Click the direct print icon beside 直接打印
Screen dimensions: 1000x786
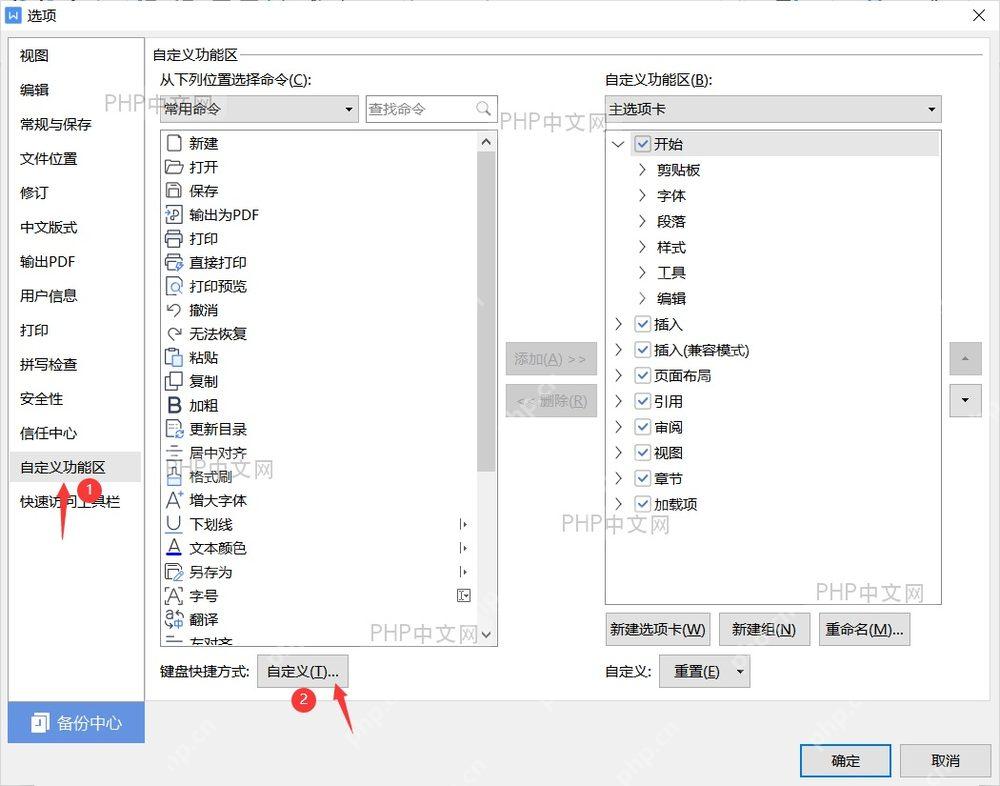174,262
